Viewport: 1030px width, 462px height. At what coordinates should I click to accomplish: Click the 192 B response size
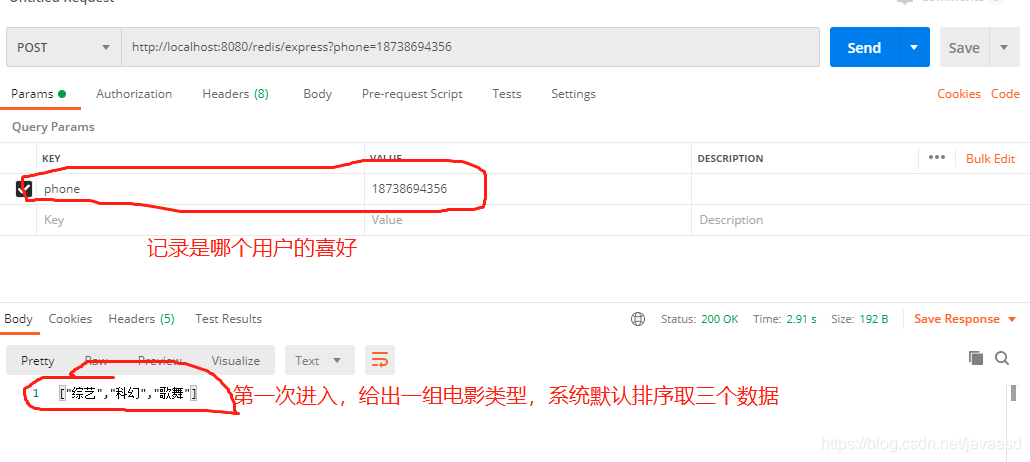(873, 319)
